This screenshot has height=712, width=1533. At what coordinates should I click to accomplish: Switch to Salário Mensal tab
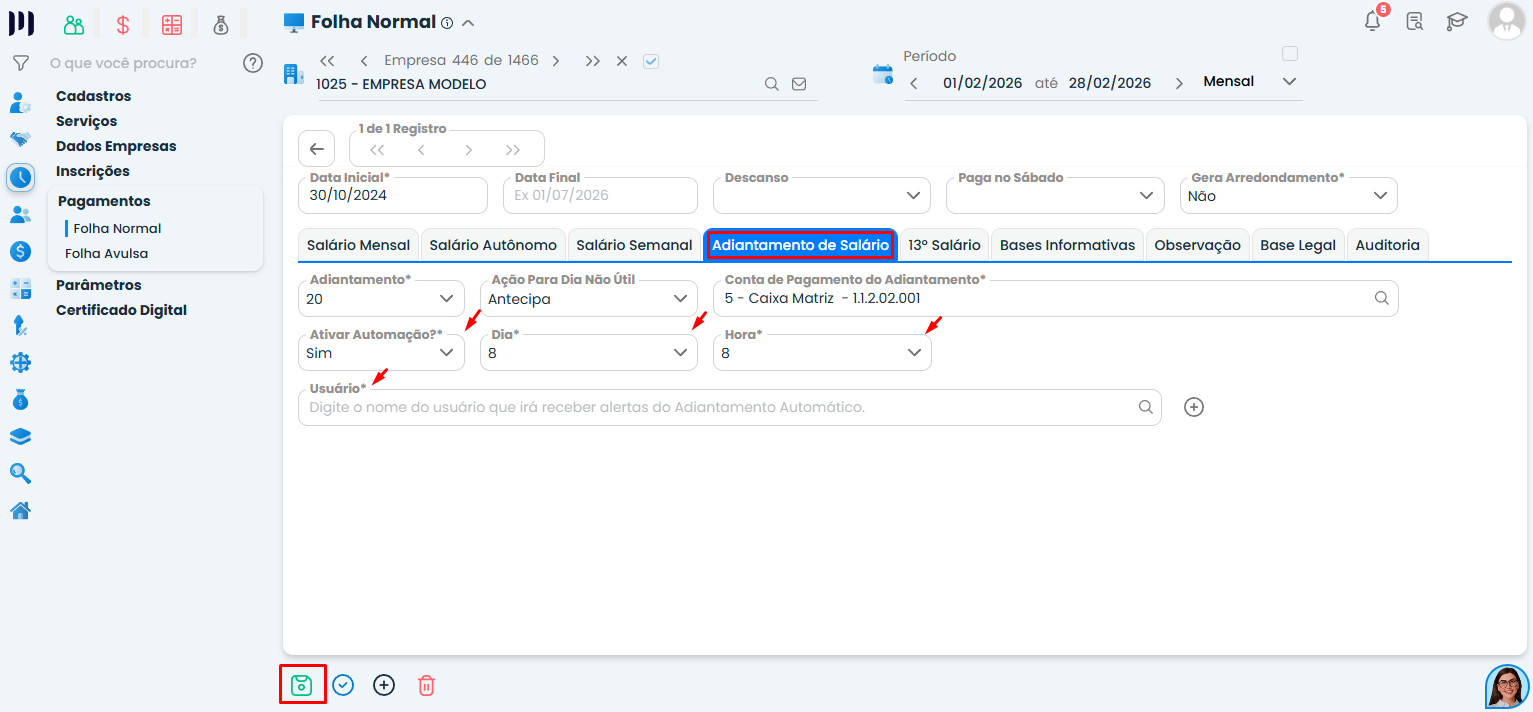(x=358, y=245)
